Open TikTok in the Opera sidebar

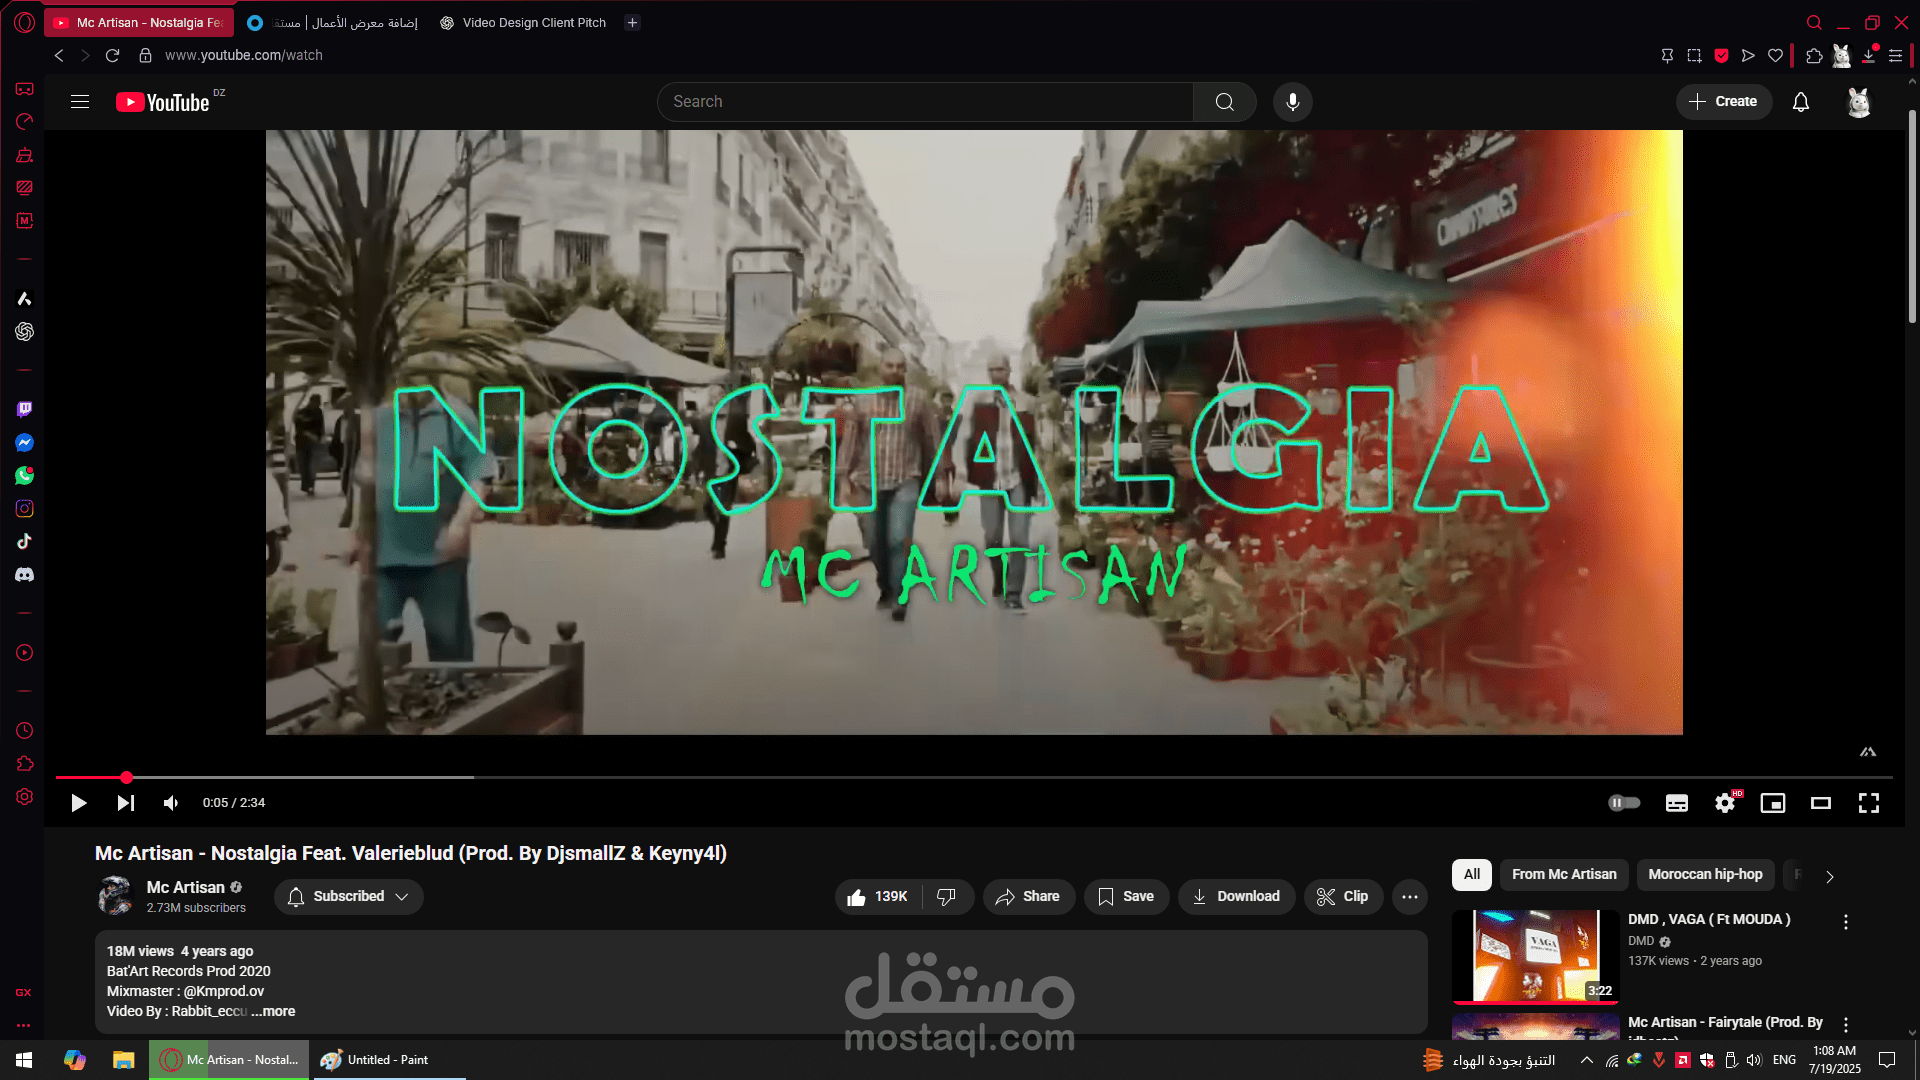pos(24,542)
